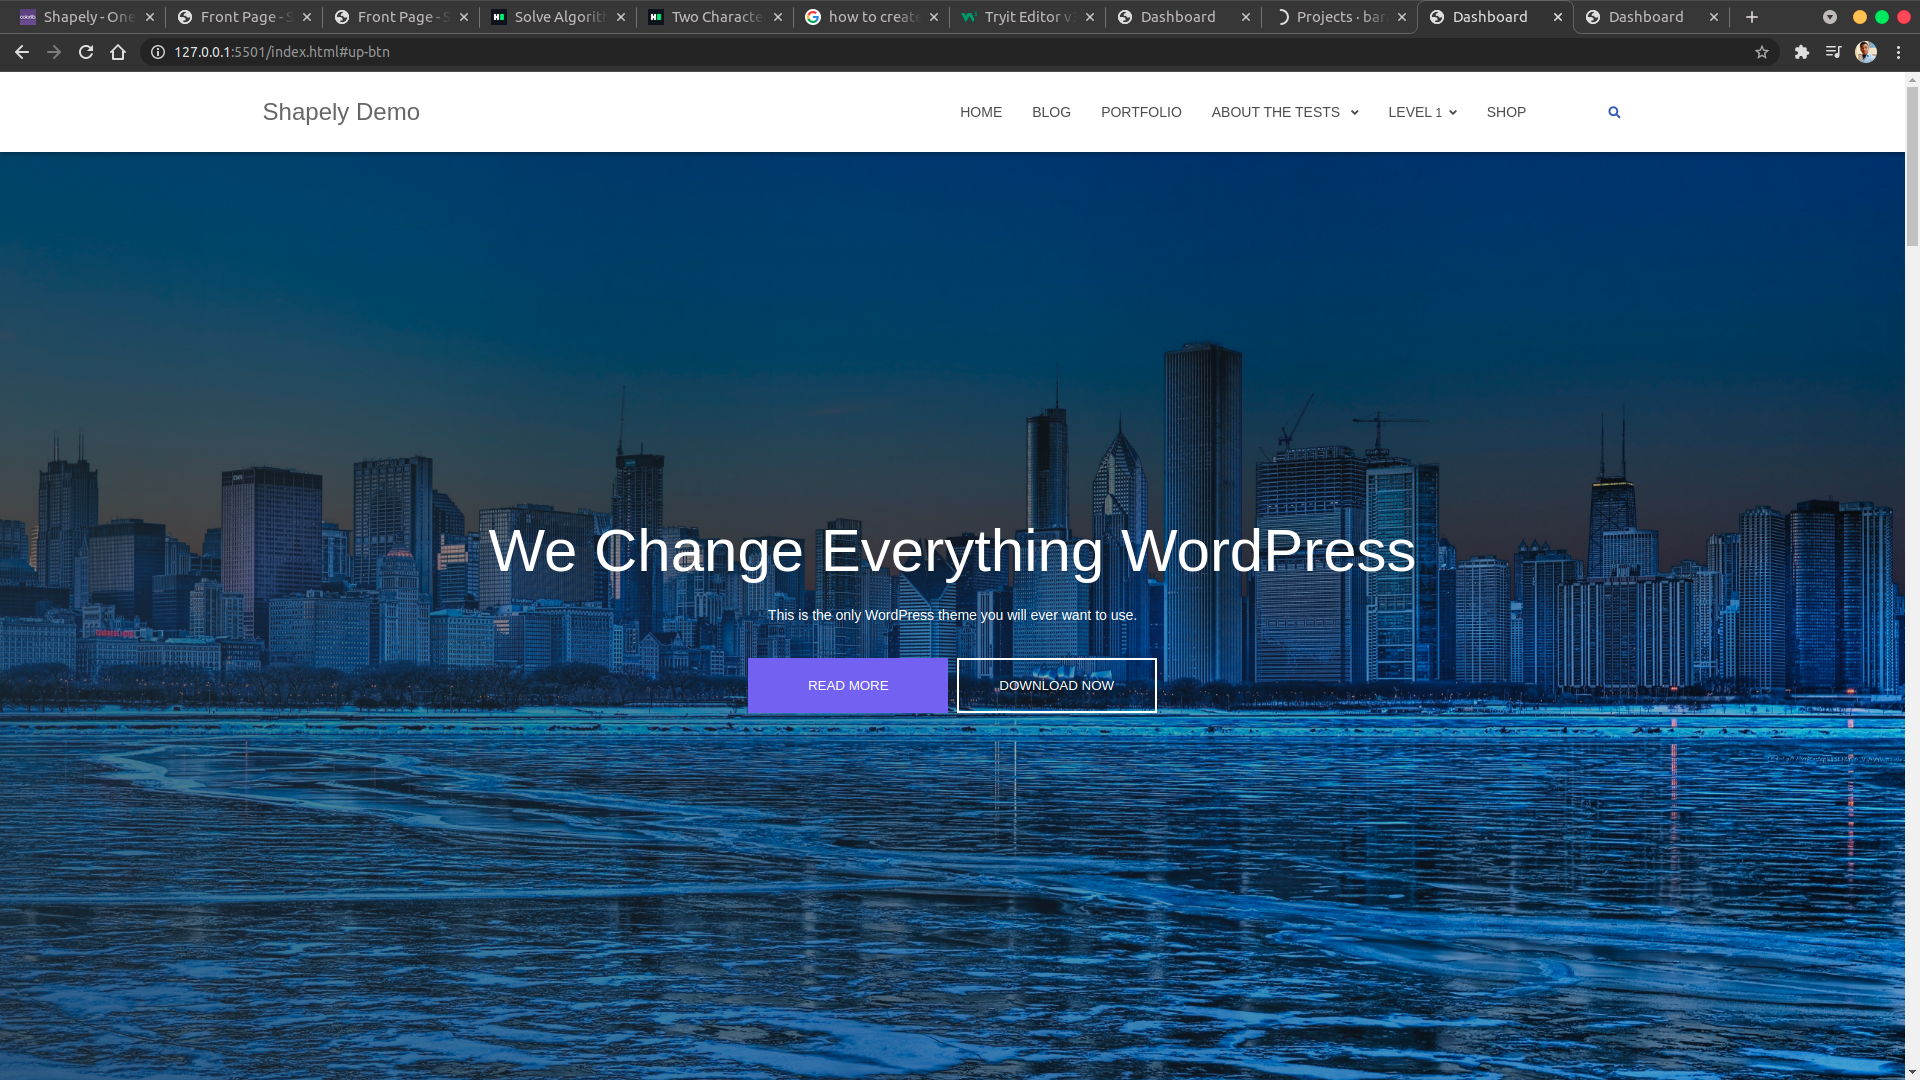Open the Portfolio menu item
This screenshot has width=1920, height=1080.
(1141, 112)
